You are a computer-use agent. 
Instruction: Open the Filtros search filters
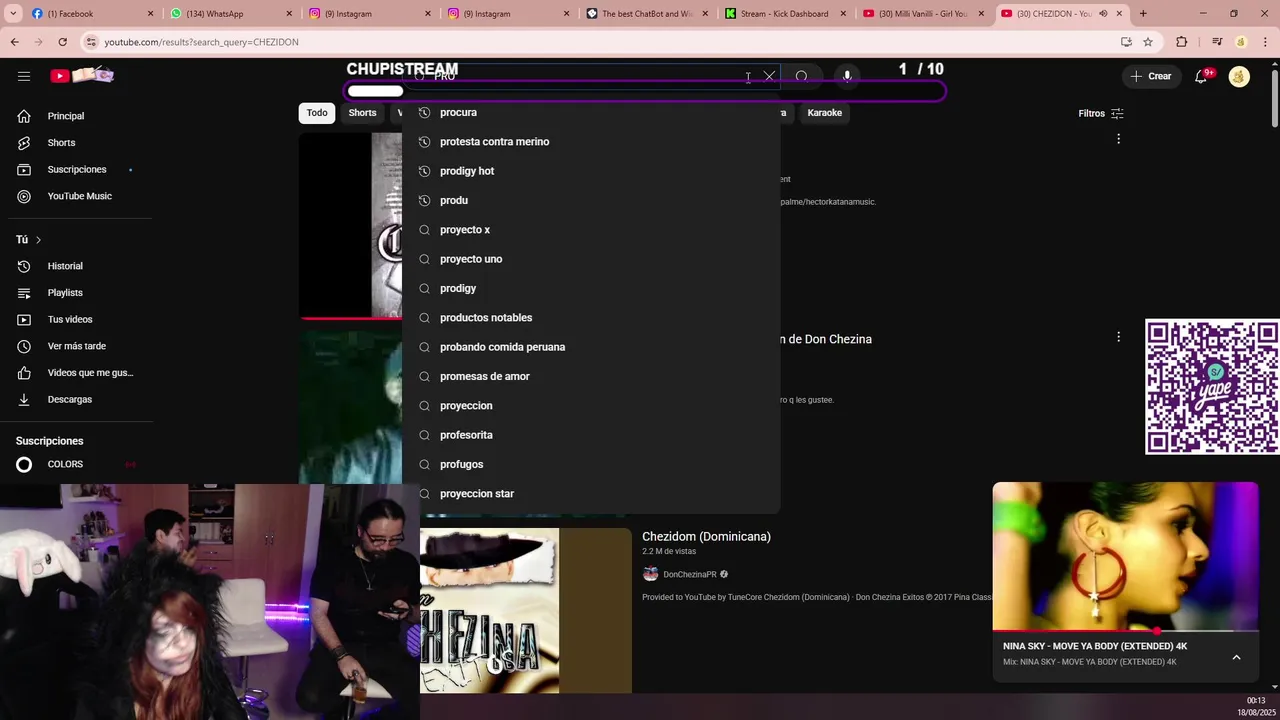pos(1101,113)
